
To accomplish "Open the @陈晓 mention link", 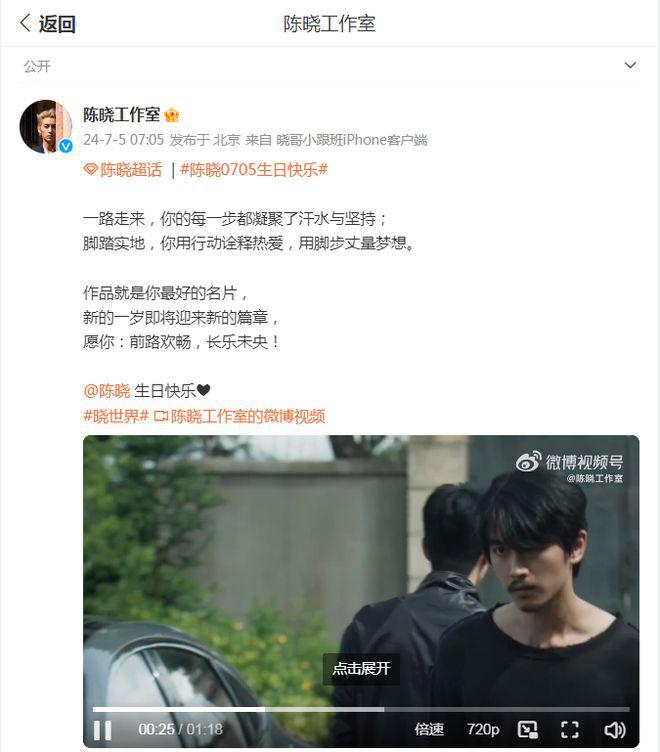I will (x=106, y=391).
